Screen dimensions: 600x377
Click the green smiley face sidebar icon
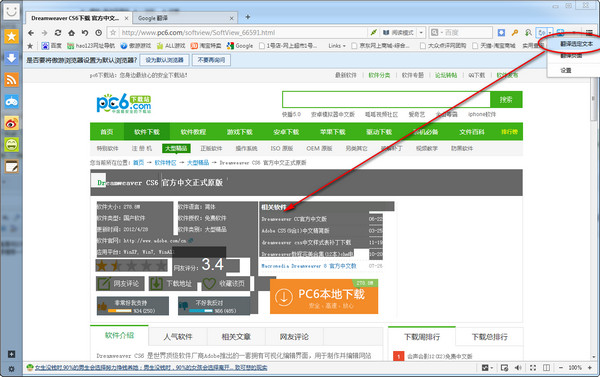click(x=11, y=145)
